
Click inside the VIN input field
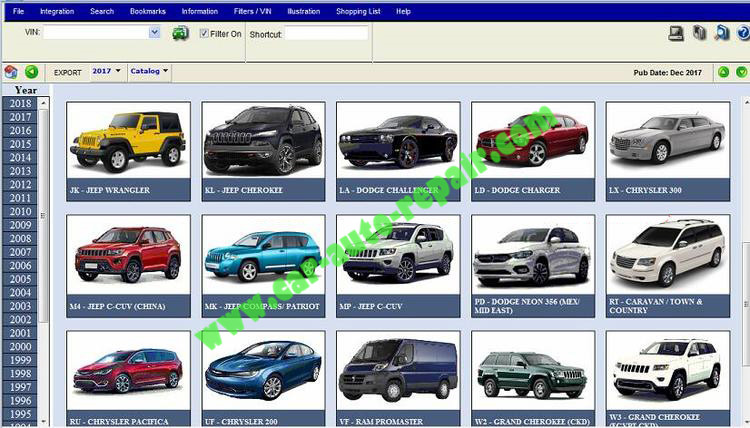coord(96,33)
